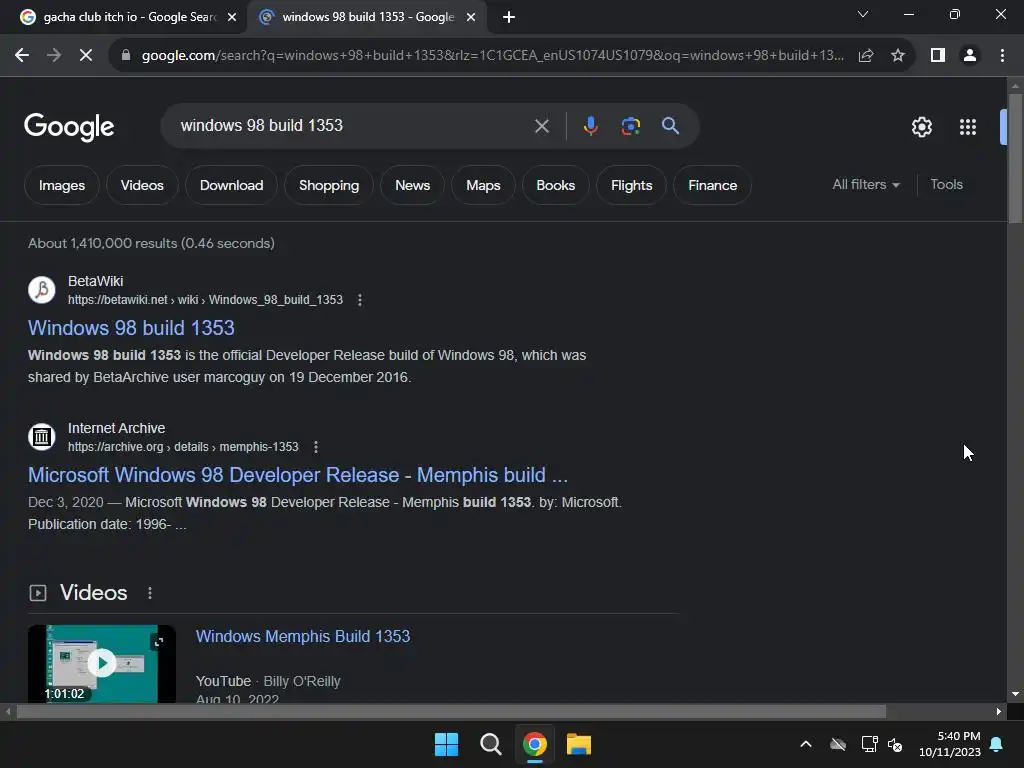
Task: Switch to Books results
Action: click(556, 185)
